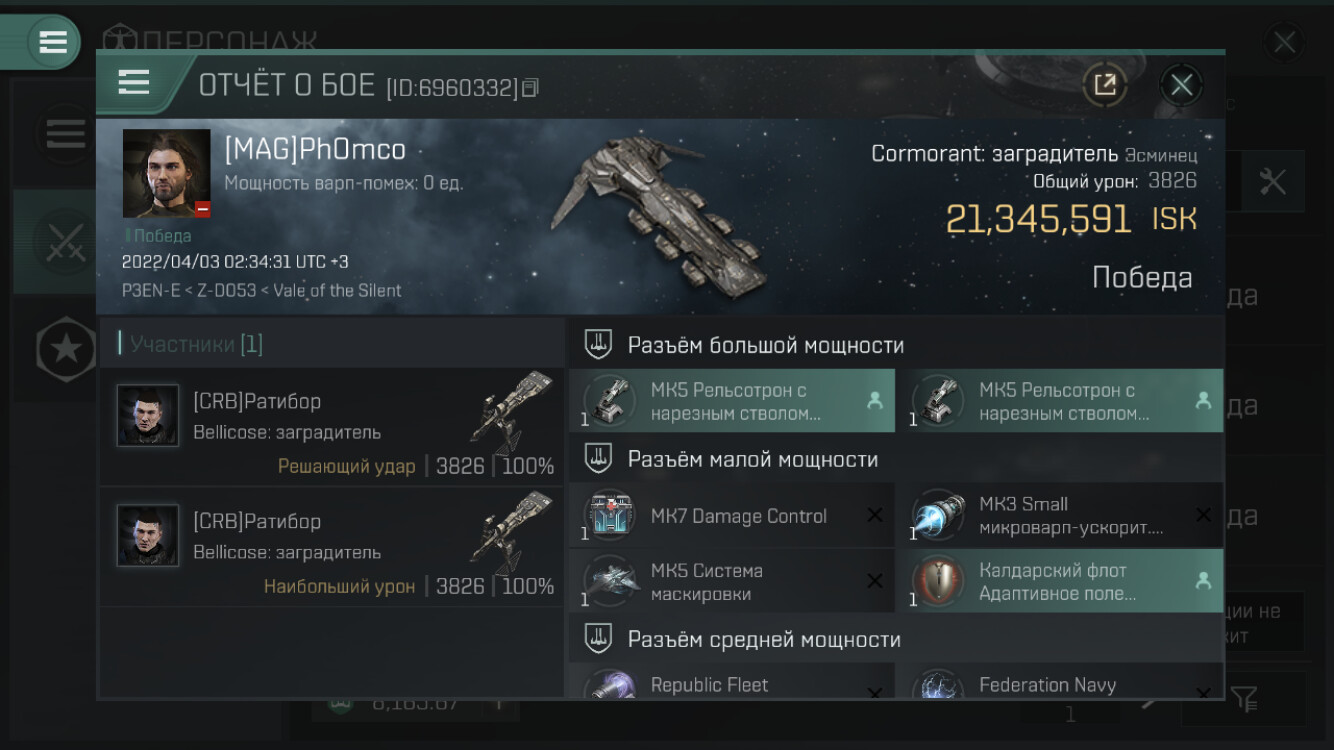The width and height of the screenshot is (1334, 750).
Task: Select the second MK5 Рельсотрон railgun module
Action: (1060, 401)
